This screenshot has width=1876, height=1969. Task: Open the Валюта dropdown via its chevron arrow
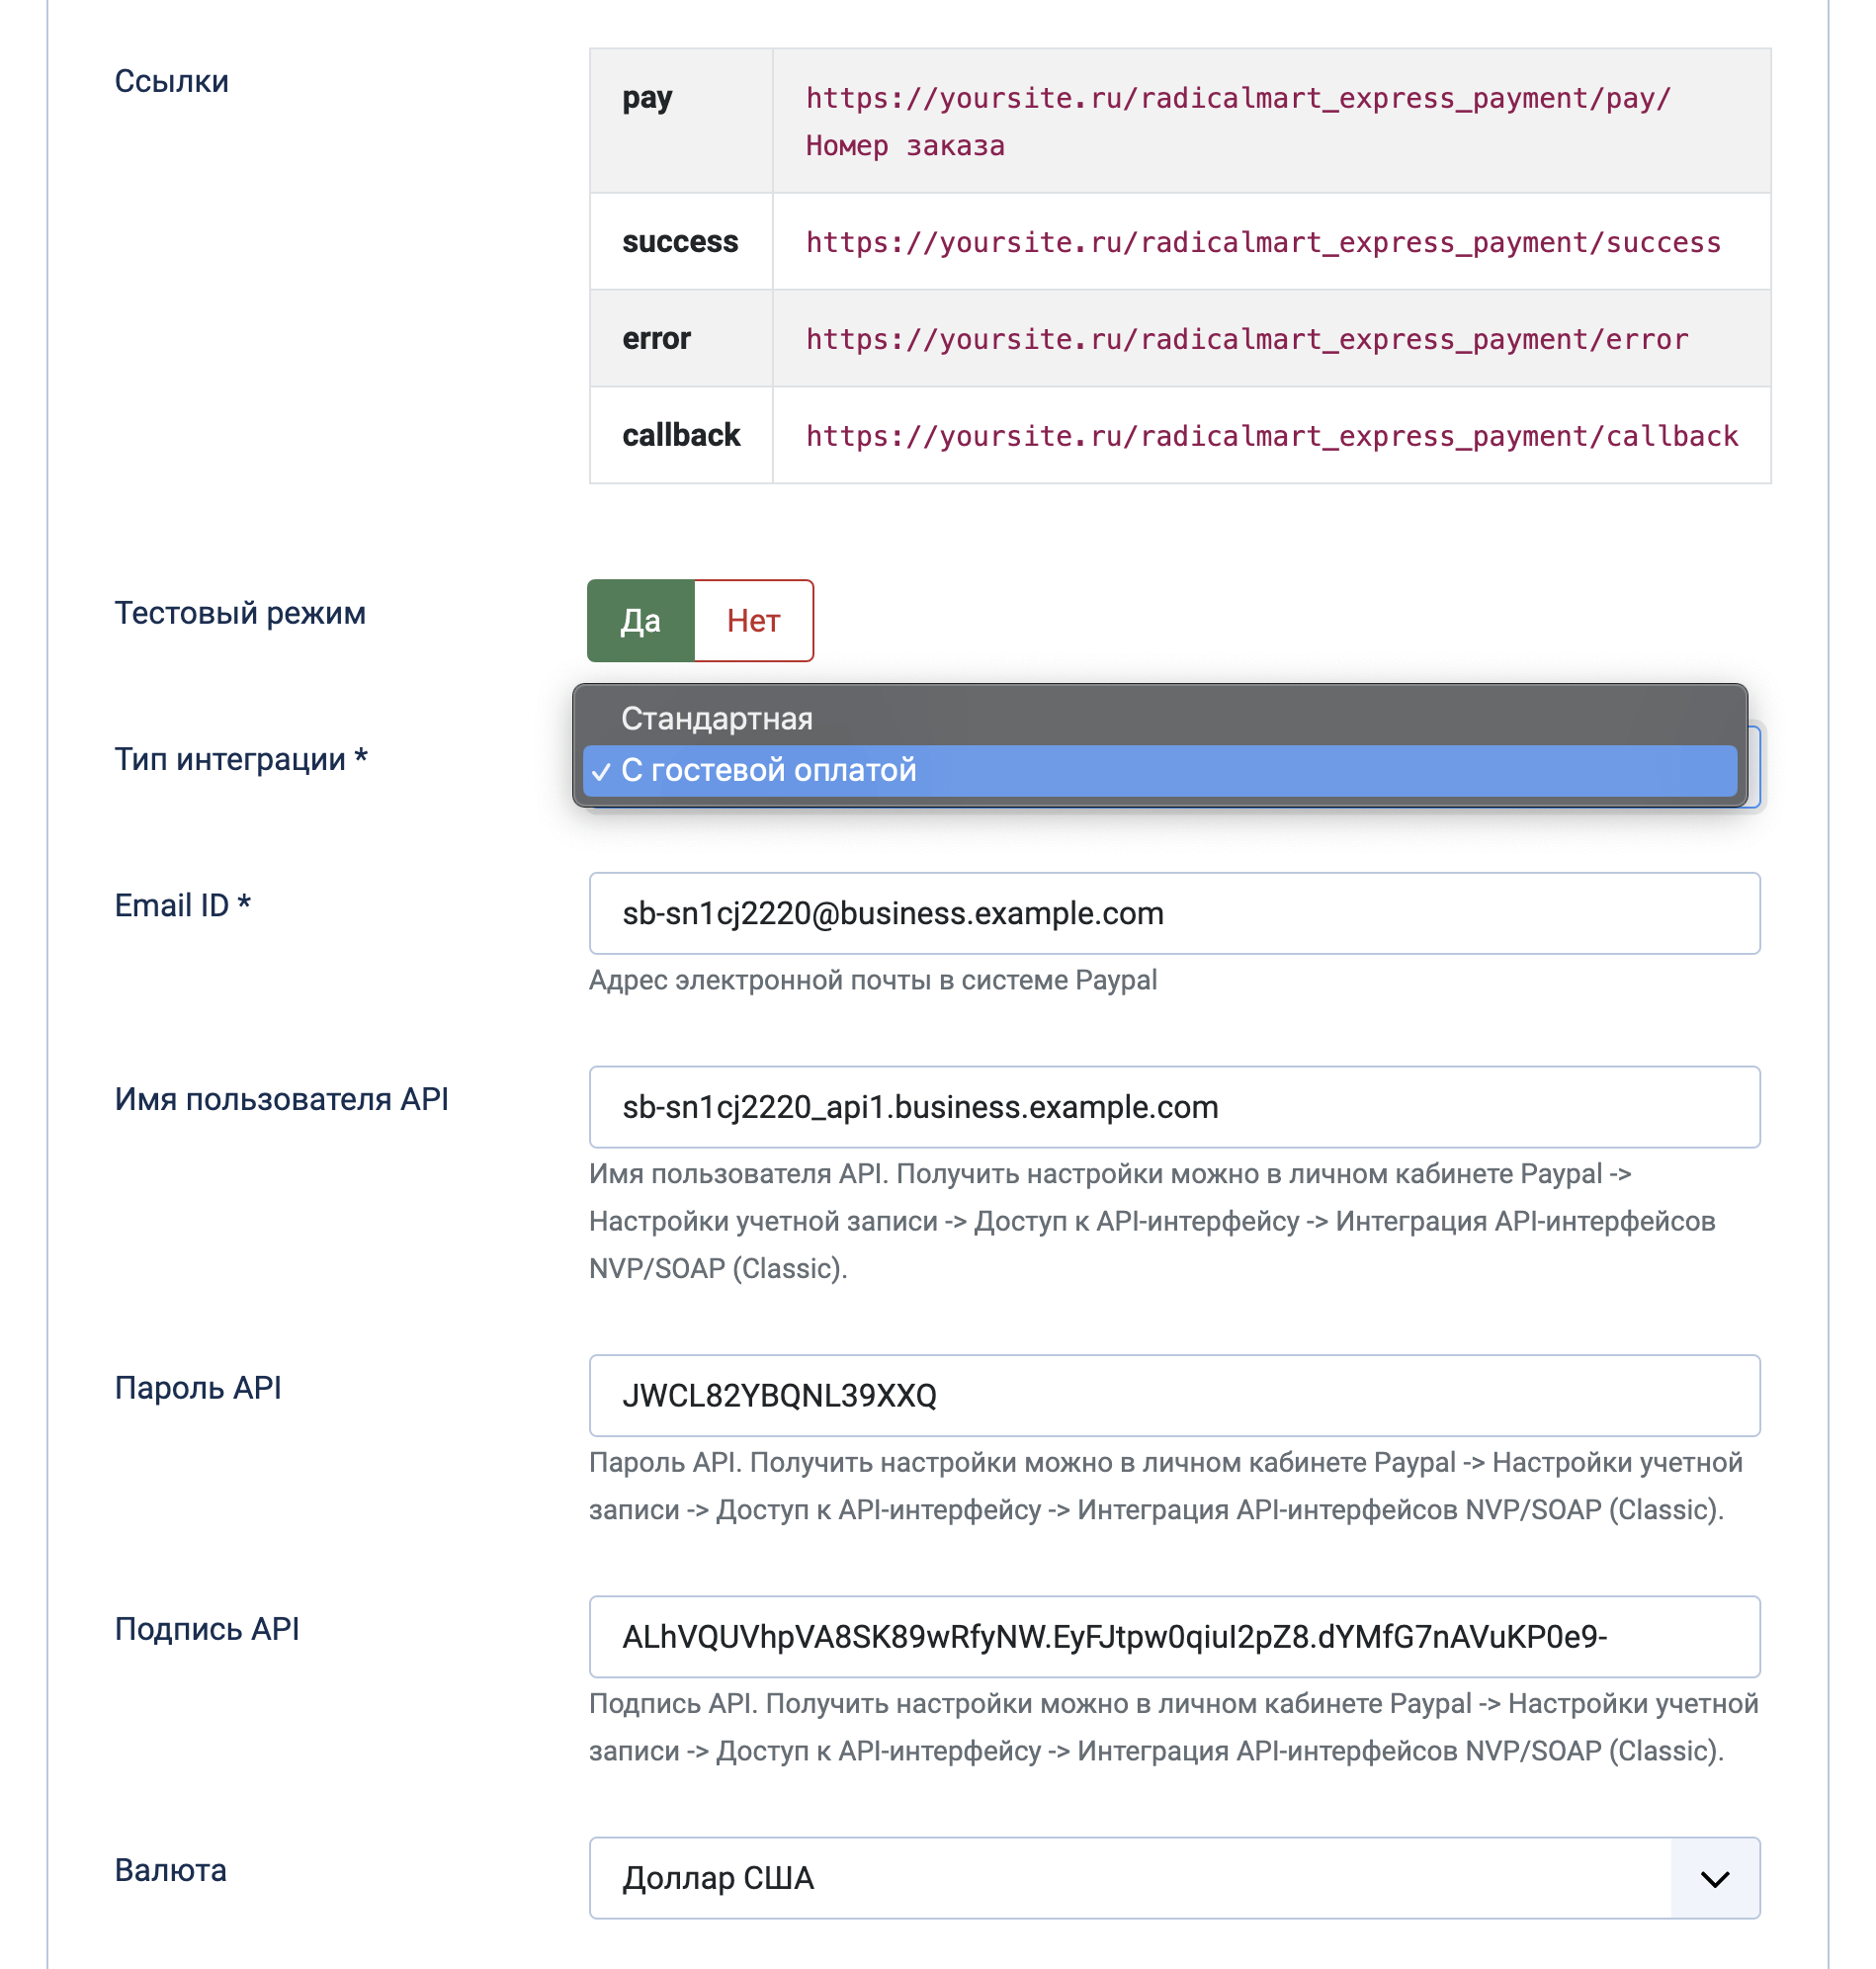pyautogui.click(x=1714, y=1878)
